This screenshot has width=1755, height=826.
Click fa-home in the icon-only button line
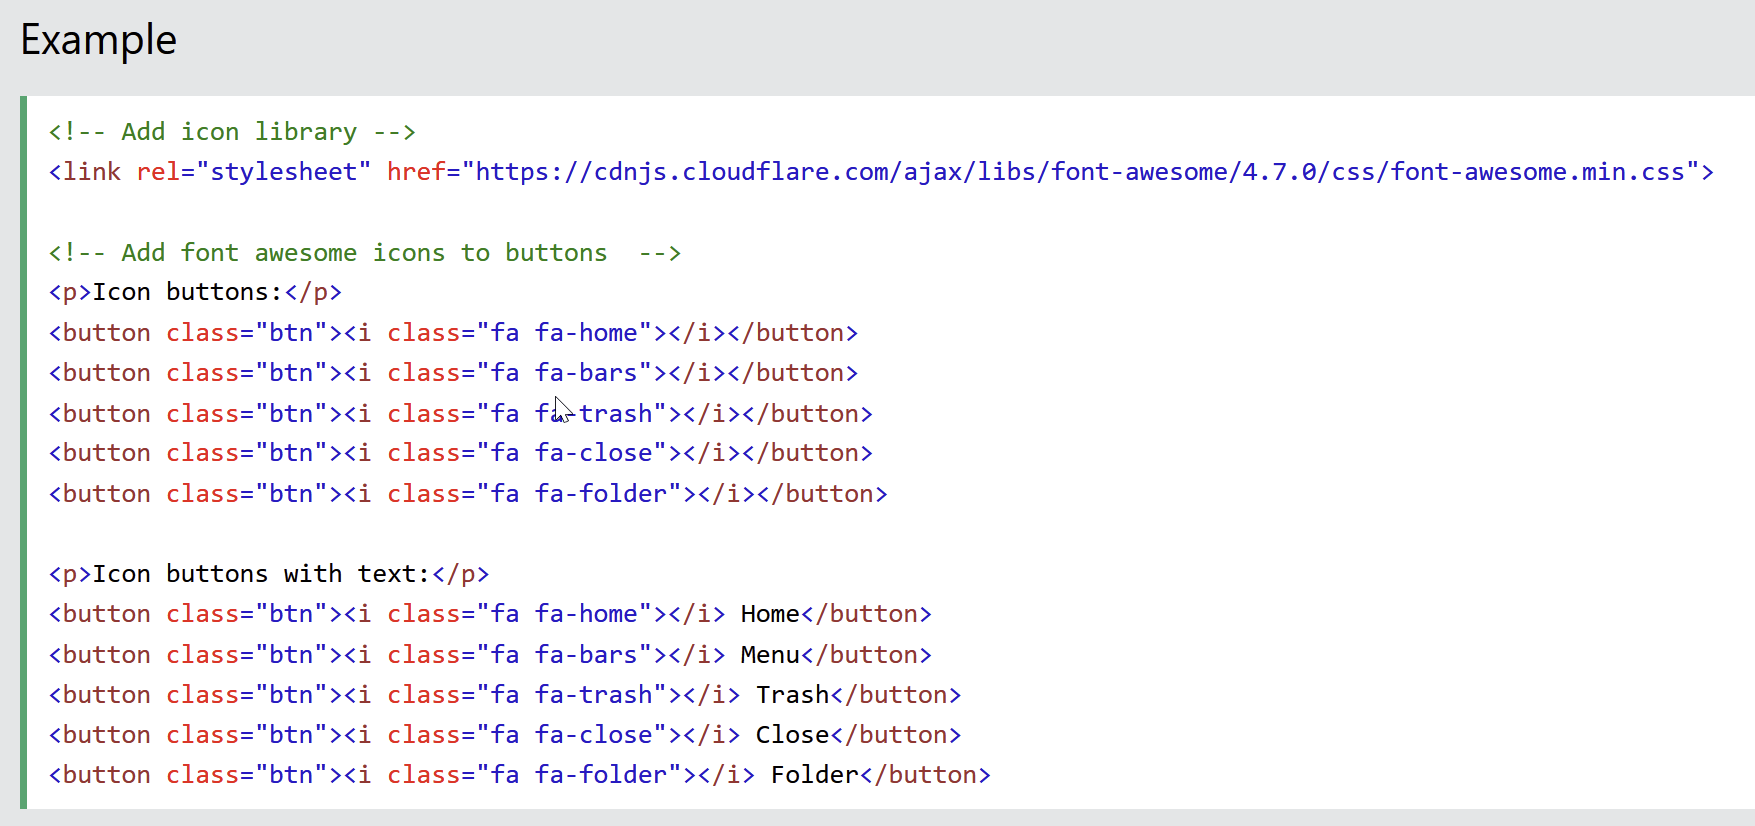(x=586, y=333)
